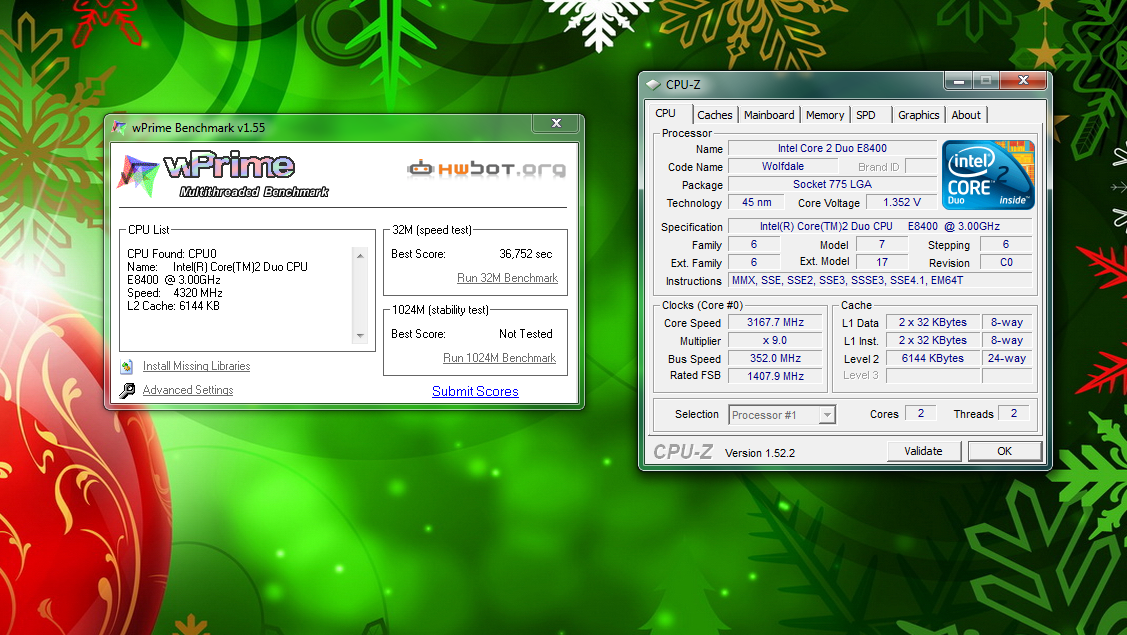Click the 1.352 V core voltage value
1127x635 pixels.
(901, 202)
